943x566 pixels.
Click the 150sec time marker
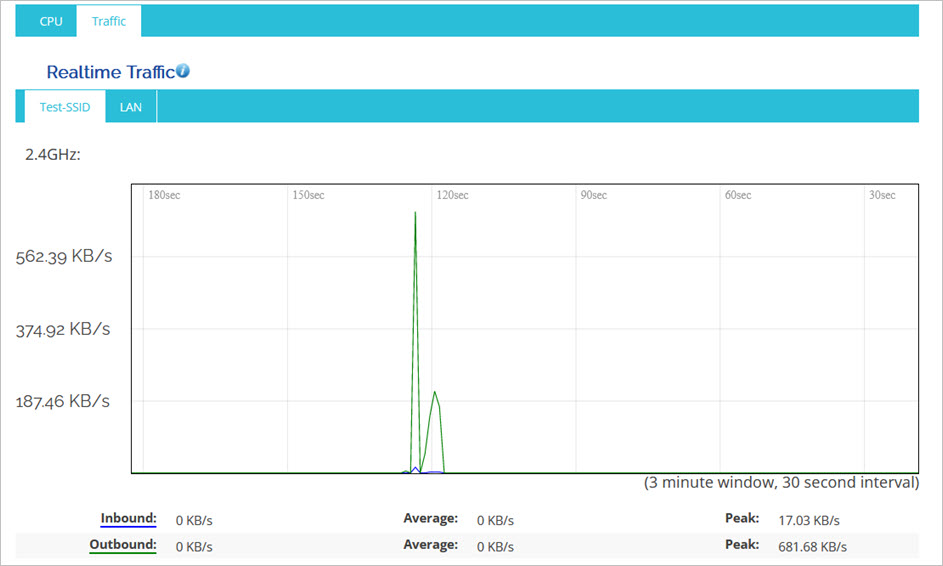click(309, 195)
